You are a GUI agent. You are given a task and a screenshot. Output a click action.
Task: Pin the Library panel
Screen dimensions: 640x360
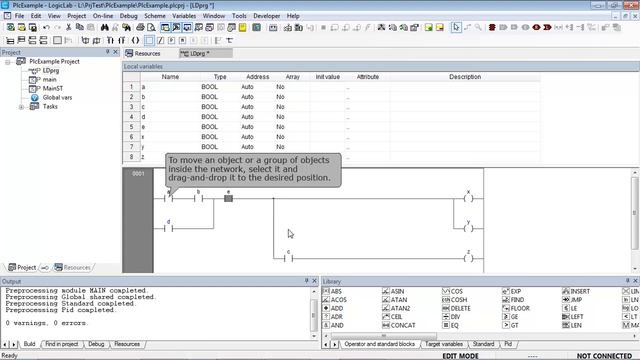[627, 281]
